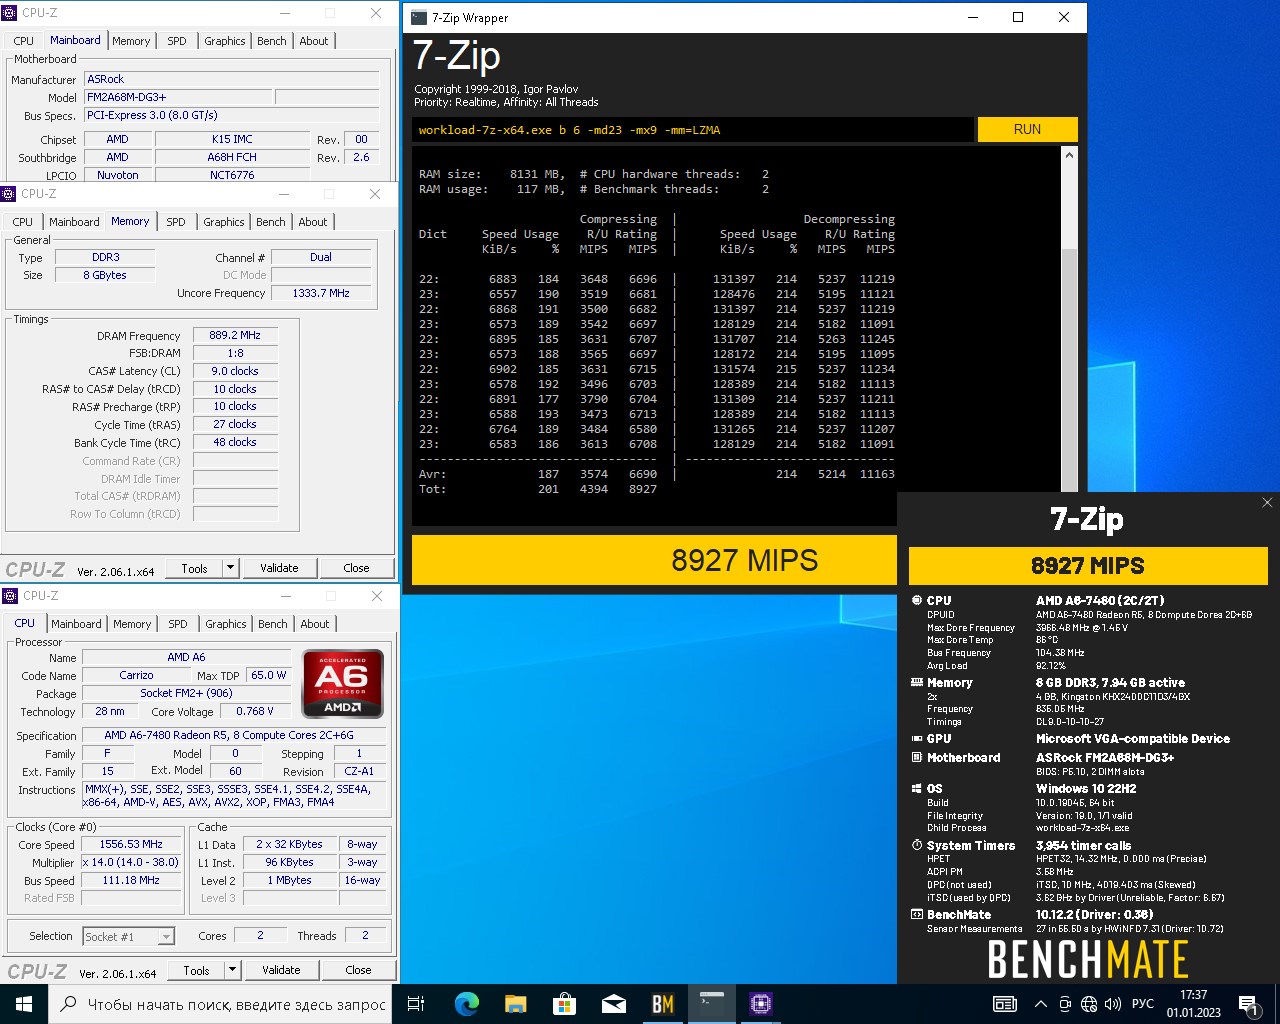Open File Explorer from the taskbar

click(515, 1004)
